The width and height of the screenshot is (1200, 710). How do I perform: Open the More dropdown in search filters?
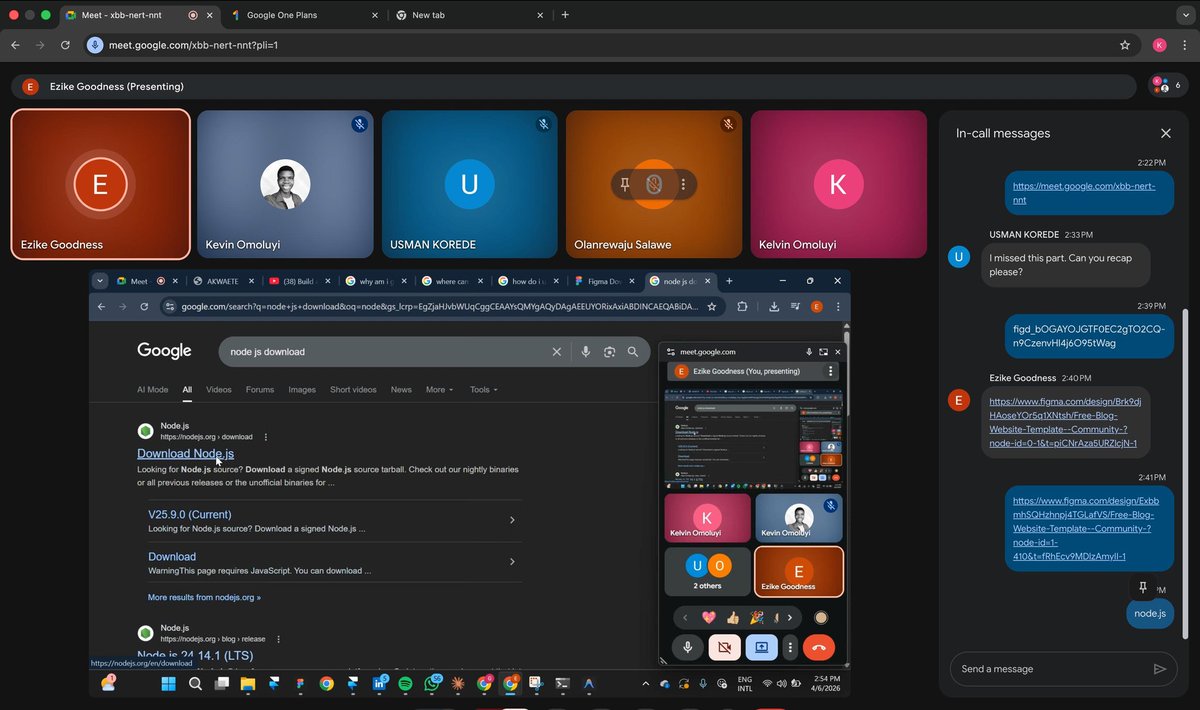click(x=439, y=390)
